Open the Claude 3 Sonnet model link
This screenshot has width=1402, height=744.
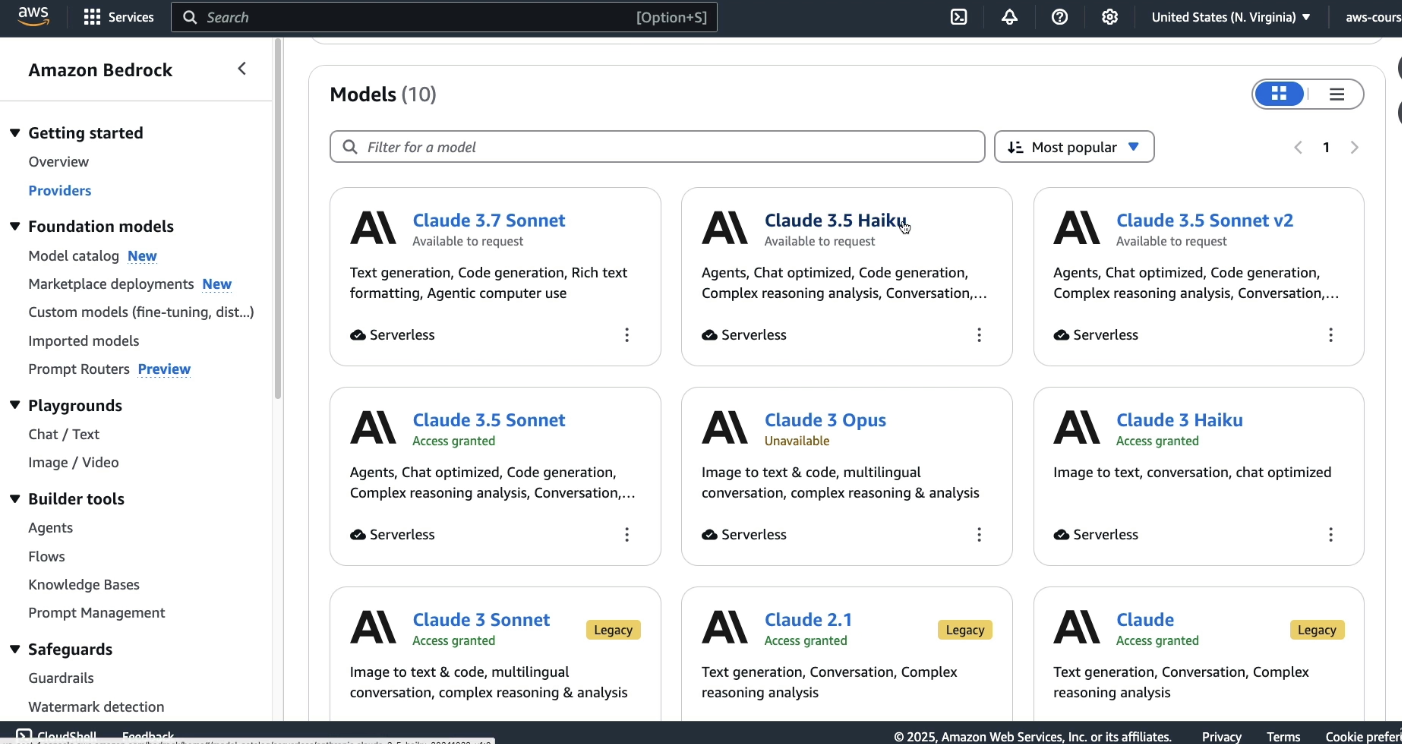[x=481, y=620]
